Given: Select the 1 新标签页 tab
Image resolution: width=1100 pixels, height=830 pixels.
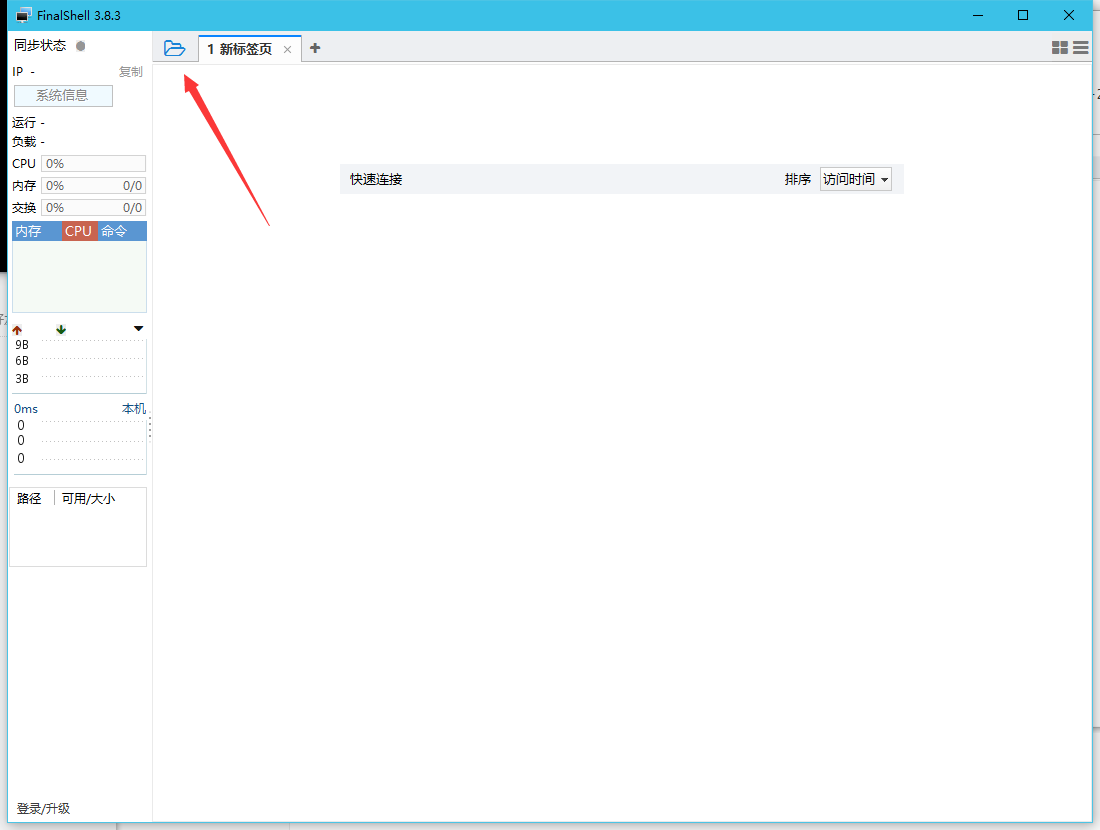Looking at the screenshot, I should 240,49.
